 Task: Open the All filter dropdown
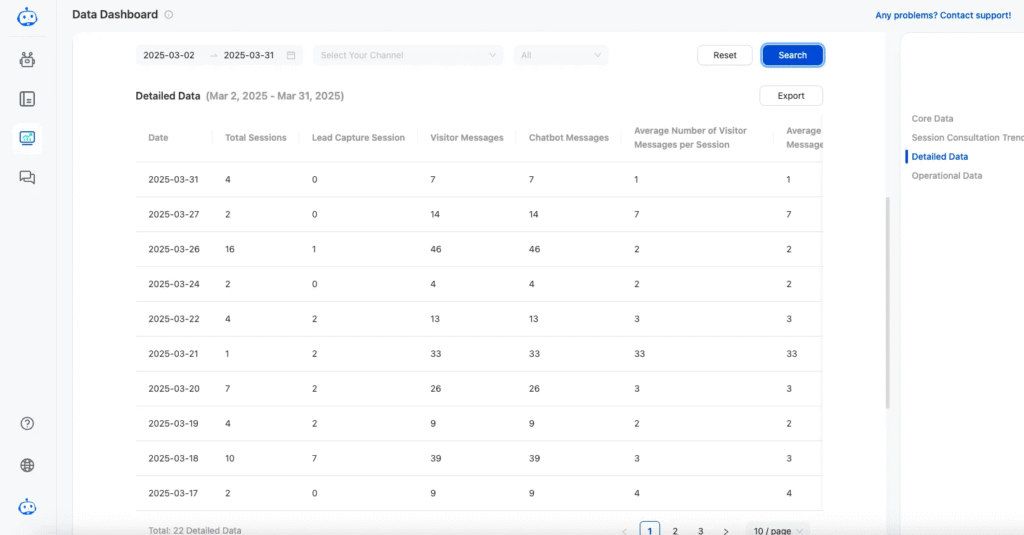561,56
